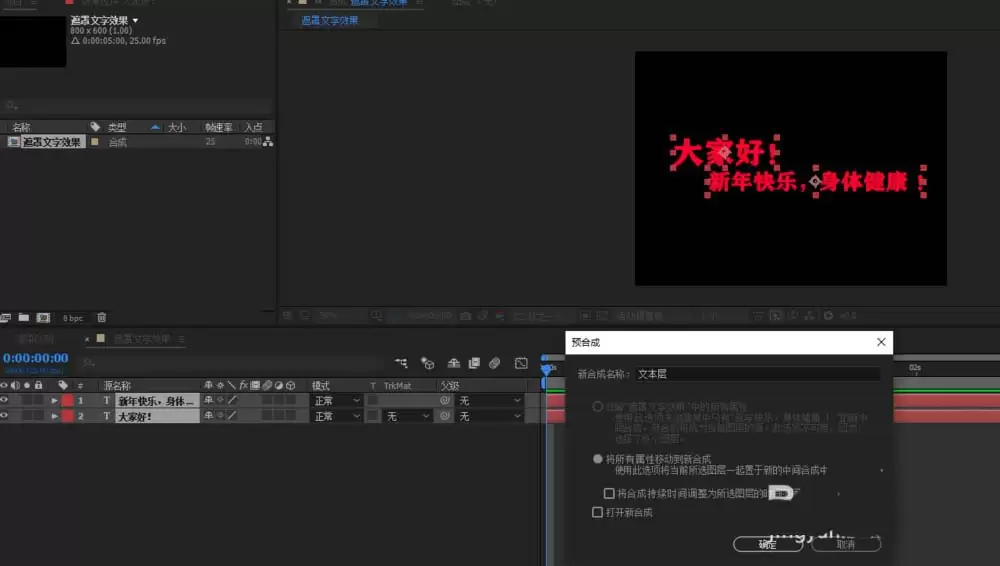Expand layer 2 大家好! disclosure triangle
Screen dimensions: 1000x566
pyautogui.click(x=55, y=416)
